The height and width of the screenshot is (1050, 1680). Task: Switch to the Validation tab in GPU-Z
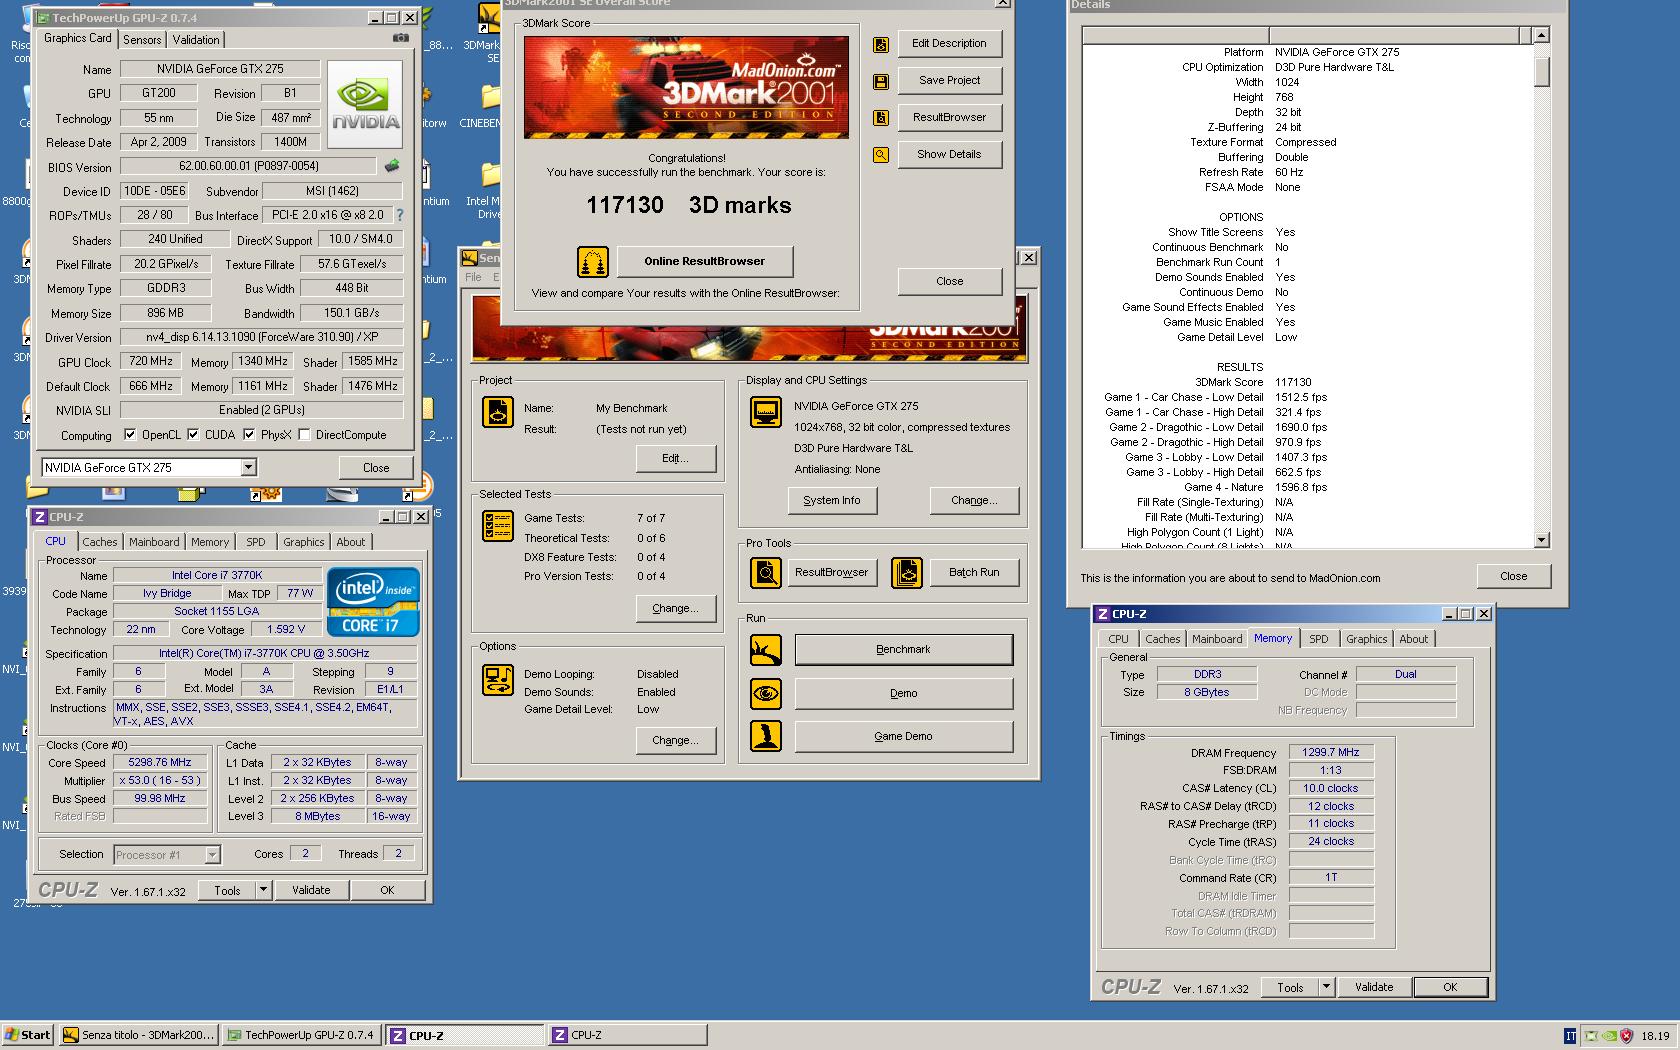[x=196, y=40]
